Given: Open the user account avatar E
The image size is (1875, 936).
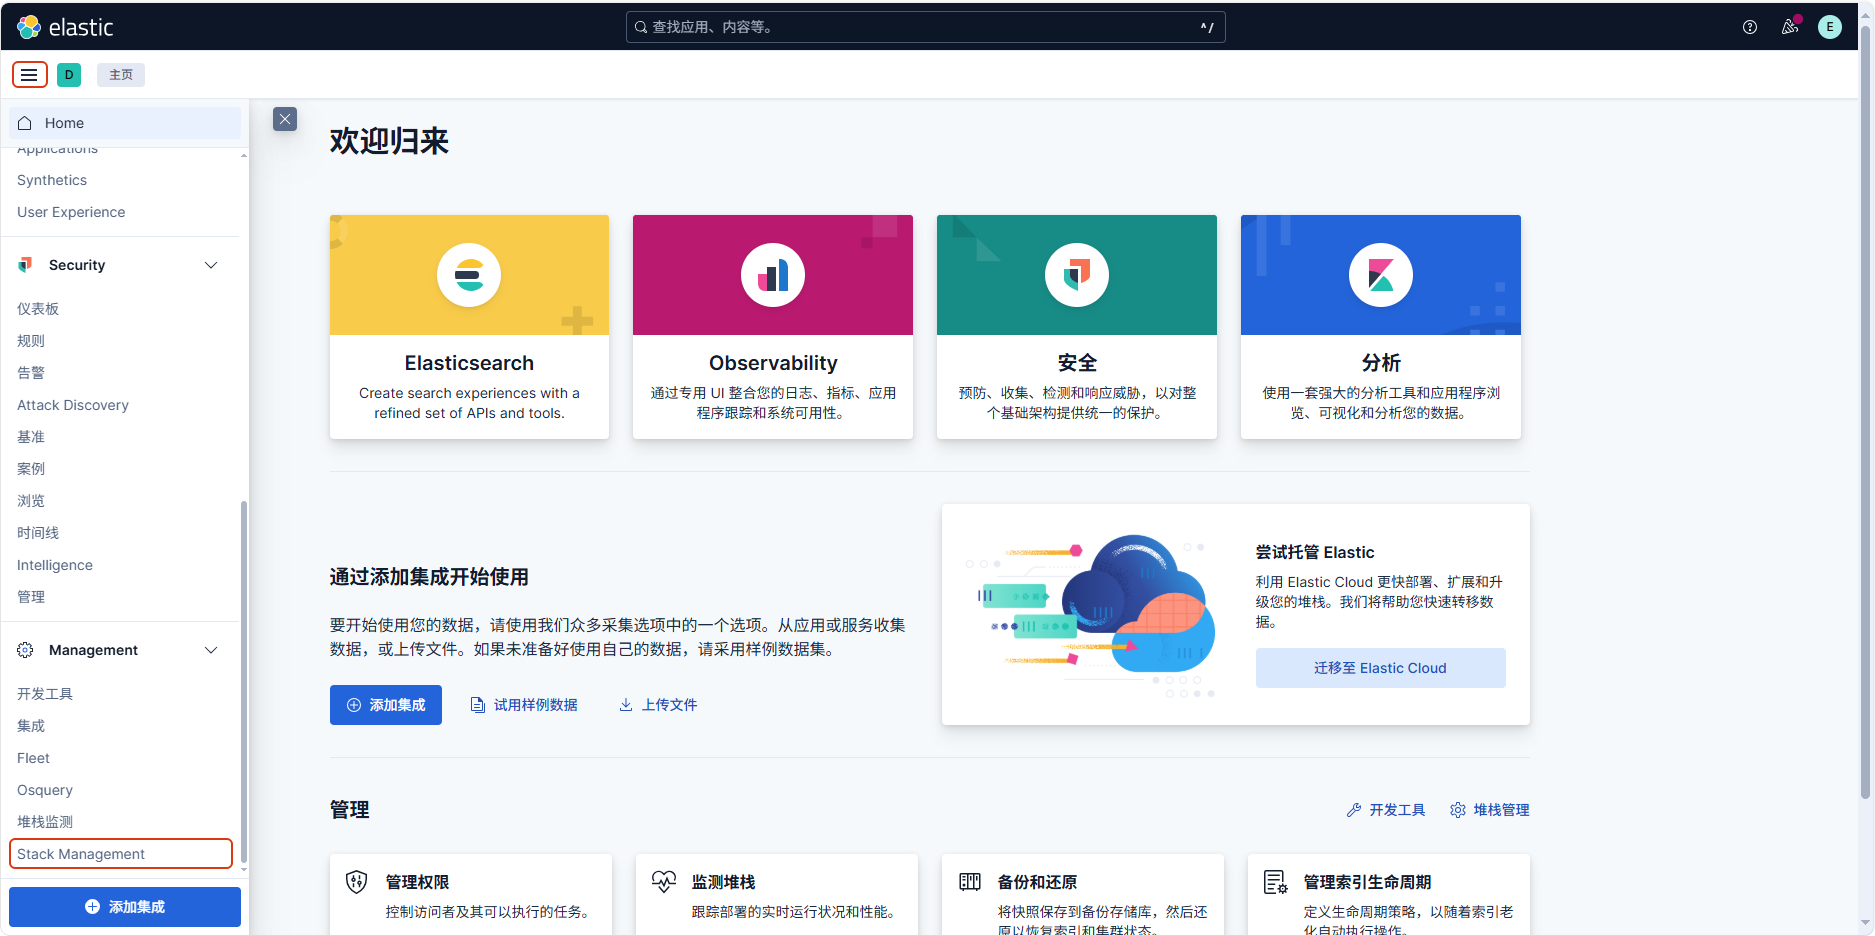Looking at the screenshot, I should (x=1830, y=27).
